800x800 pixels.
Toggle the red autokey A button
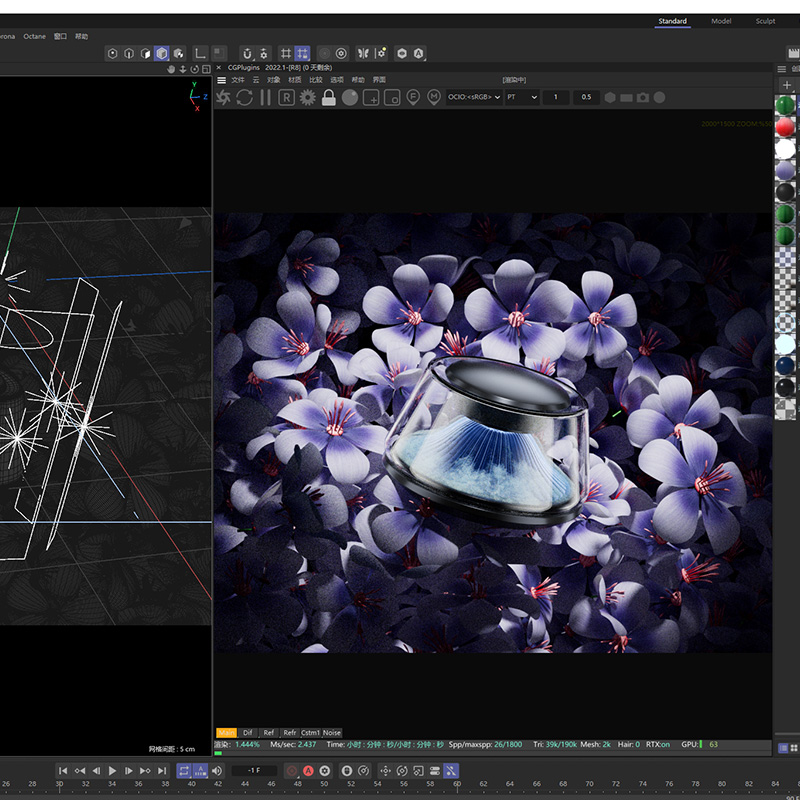[309, 771]
